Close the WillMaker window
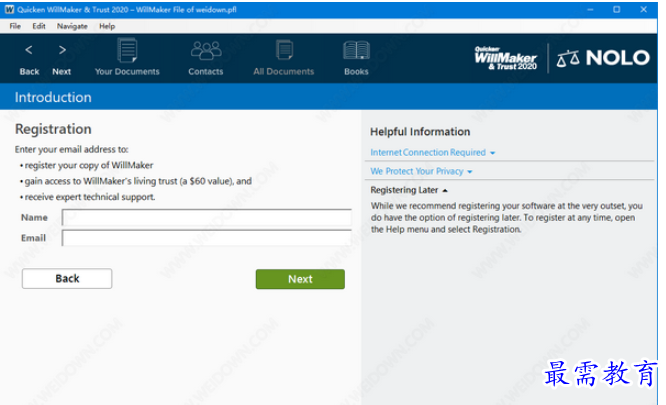 pyautogui.click(x=643, y=9)
